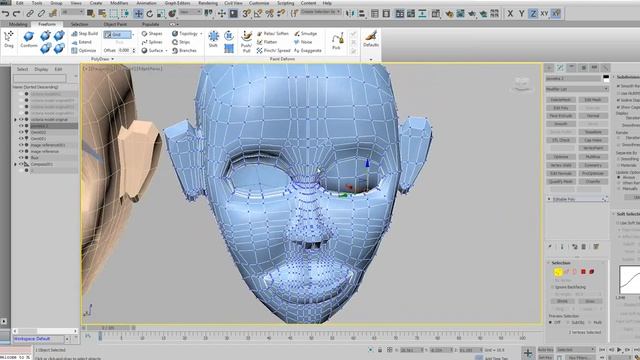Select Polygon sub-object level icon
The height and width of the screenshot is (360, 640).
click(583, 272)
